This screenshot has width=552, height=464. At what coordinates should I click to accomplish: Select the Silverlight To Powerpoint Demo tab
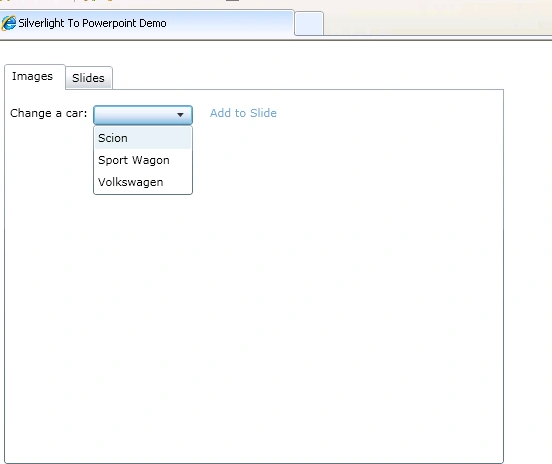coord(147,24)
